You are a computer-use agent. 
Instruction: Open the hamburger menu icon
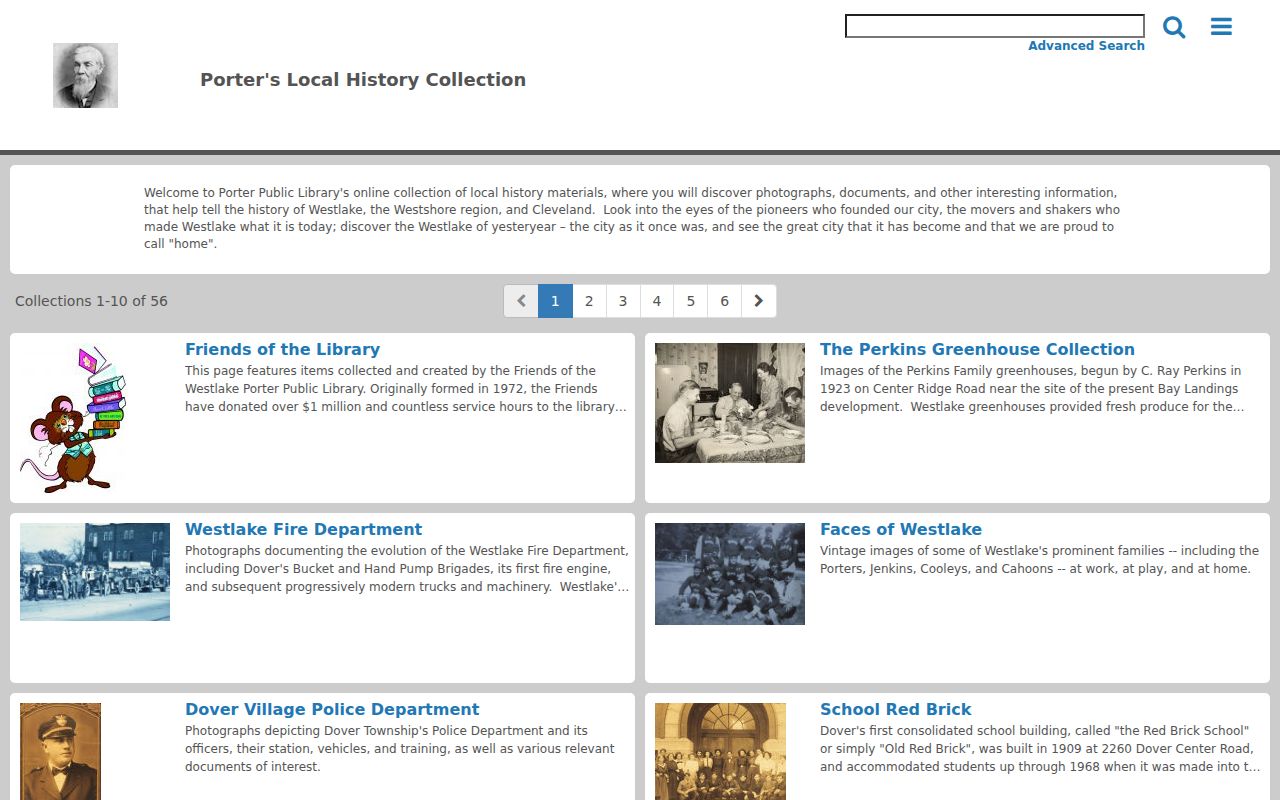pos(1221,27)
